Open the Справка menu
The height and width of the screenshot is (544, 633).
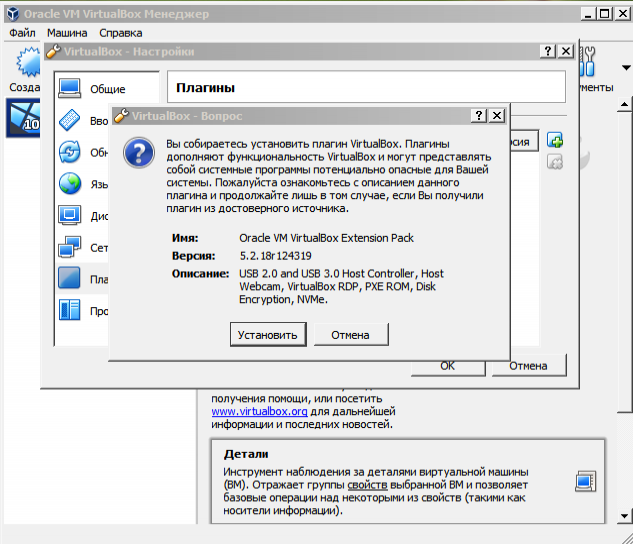tap(121, 33)
